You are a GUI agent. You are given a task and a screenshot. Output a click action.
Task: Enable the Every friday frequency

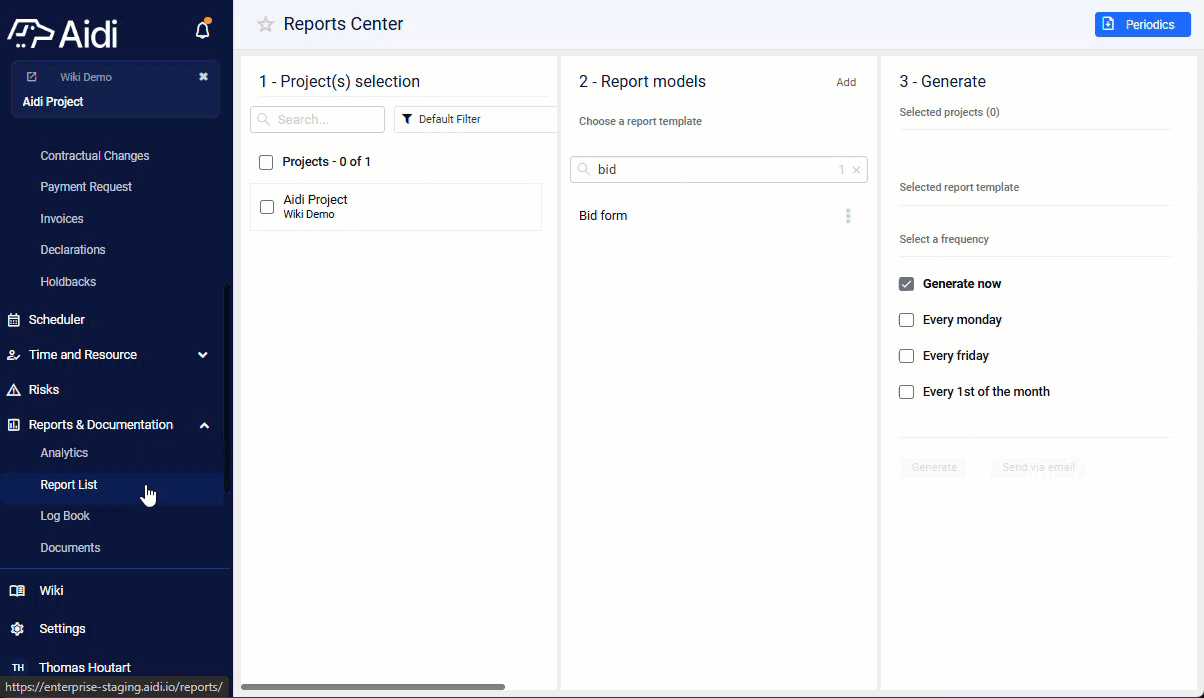click(x=907, y=356)
